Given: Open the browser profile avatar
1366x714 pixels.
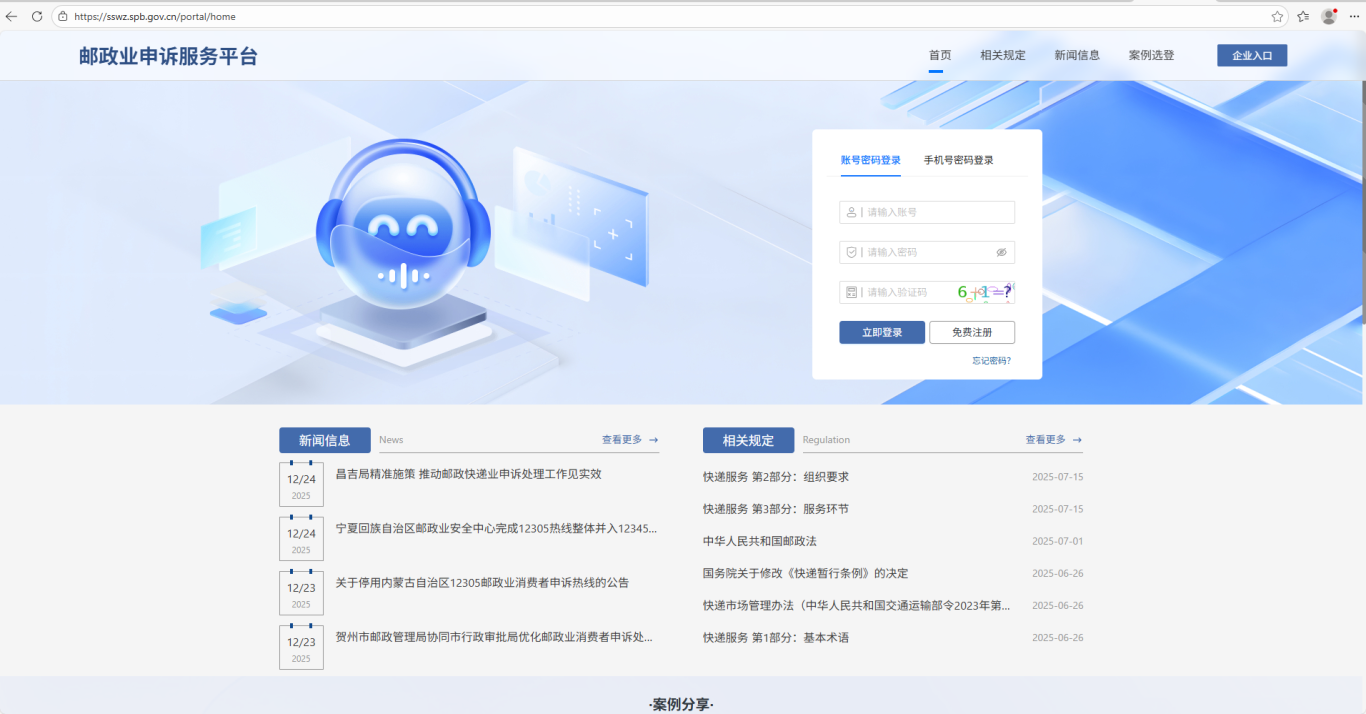Looking at the screenshot, I should (1329, 16).
